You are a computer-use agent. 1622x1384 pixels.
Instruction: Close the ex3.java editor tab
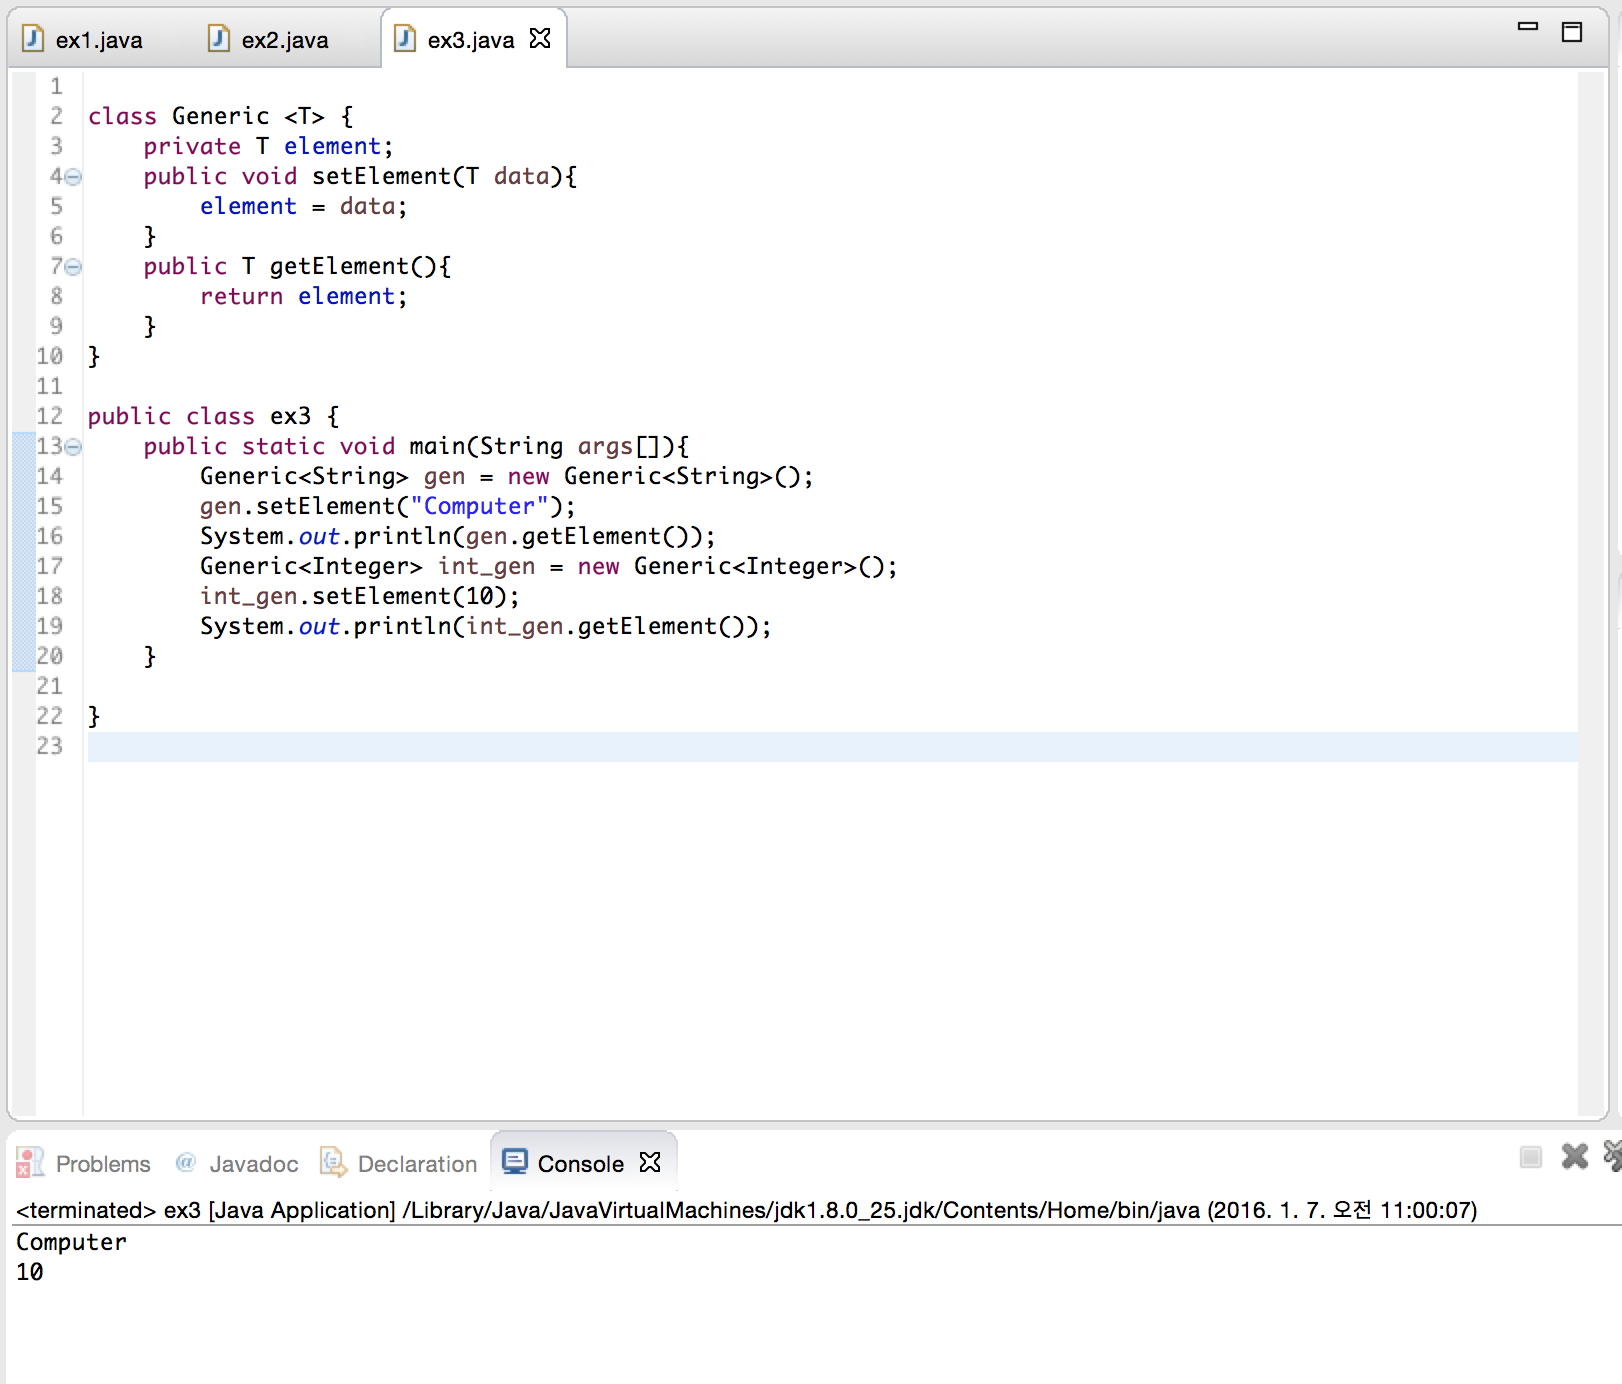[x=540, y=39]
